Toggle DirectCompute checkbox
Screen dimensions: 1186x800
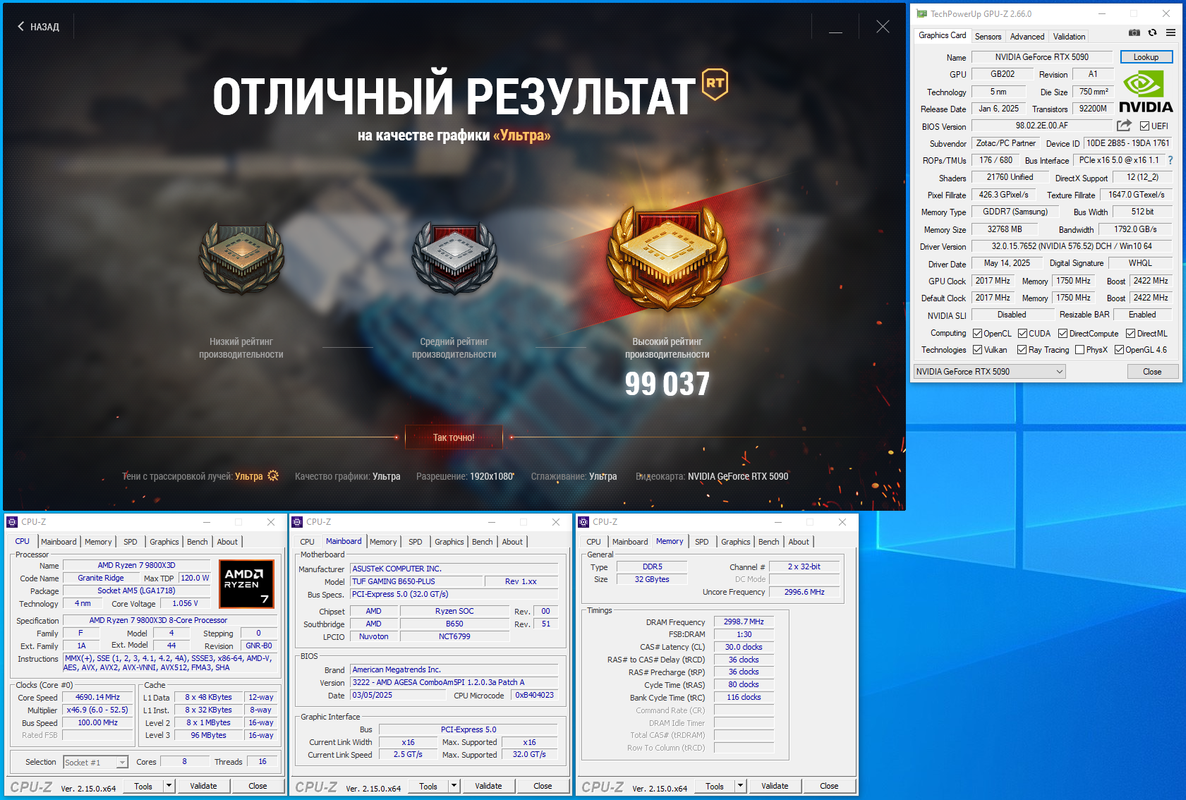point(1063,333)
